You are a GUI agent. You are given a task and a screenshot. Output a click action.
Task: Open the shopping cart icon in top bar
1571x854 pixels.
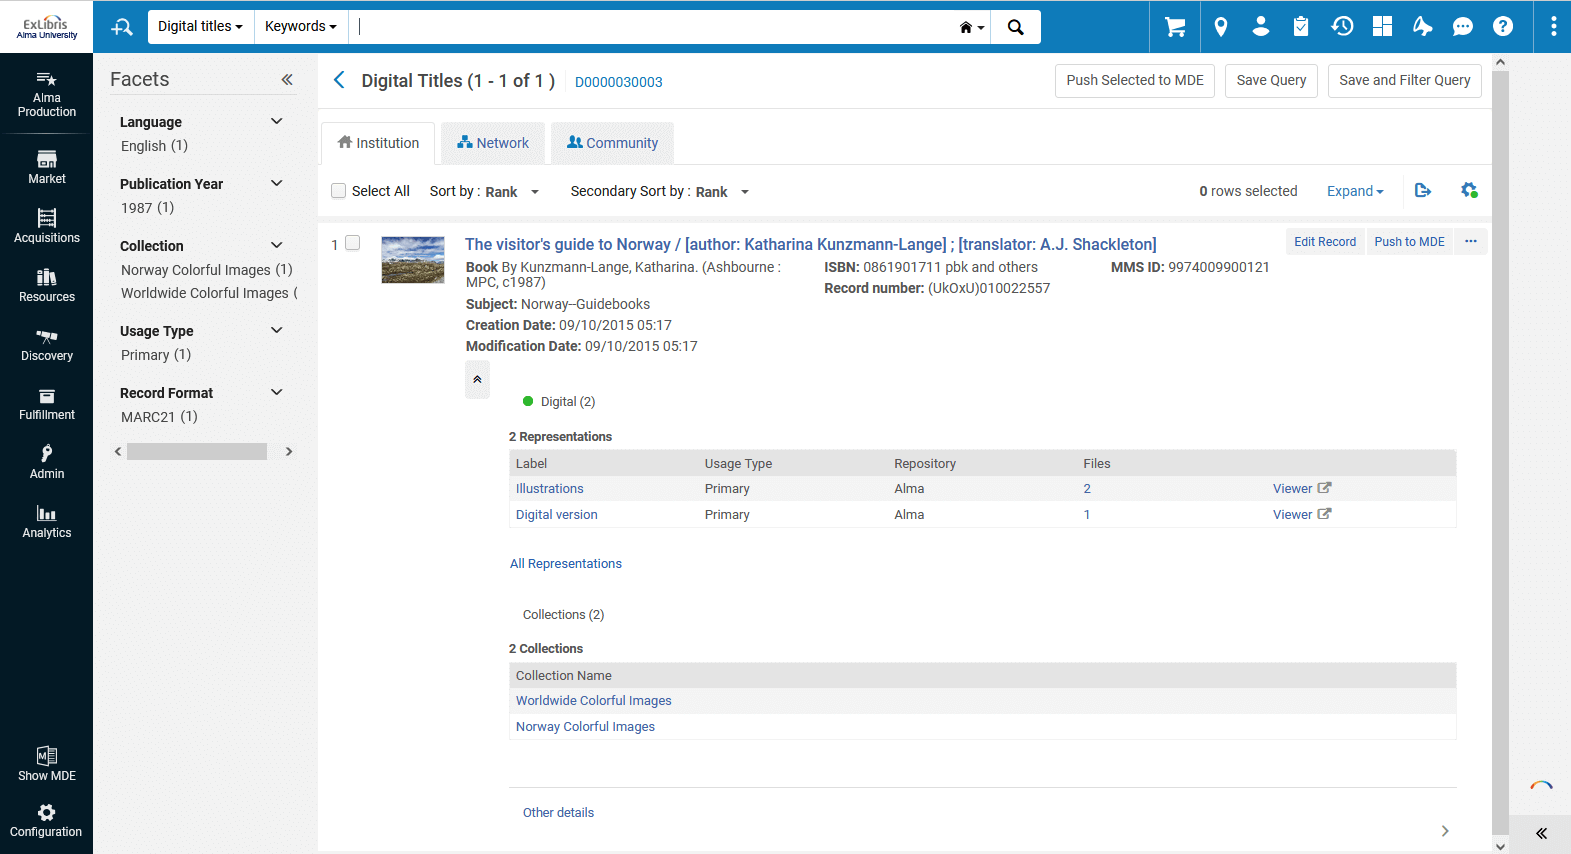point(1175,27)
